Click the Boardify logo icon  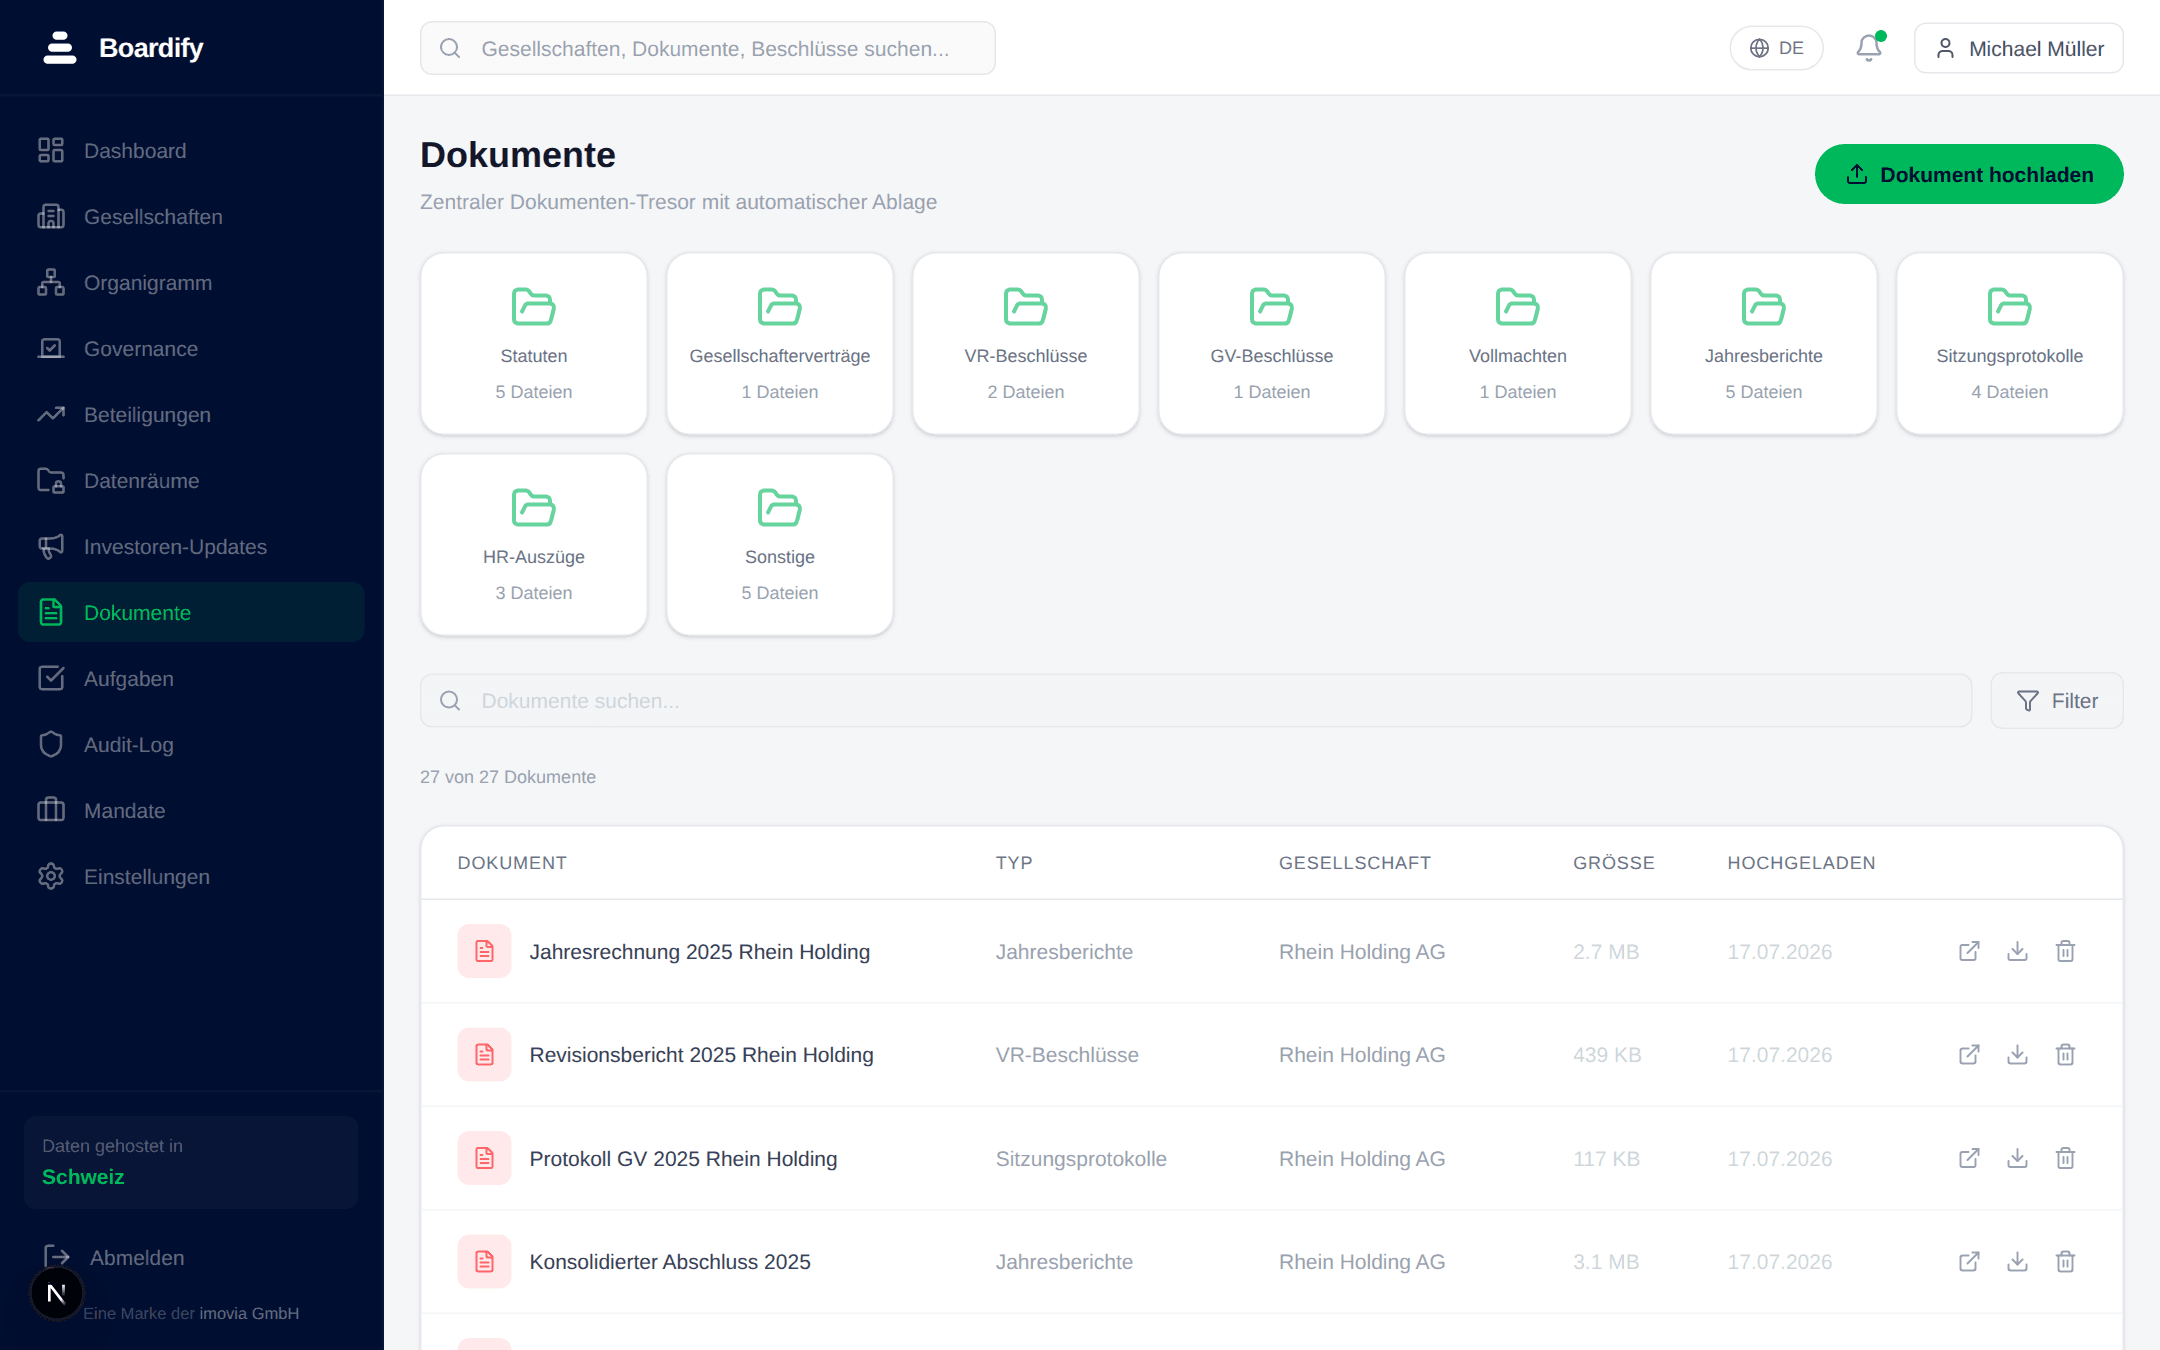pyautogui.click(x=60, y=47)
